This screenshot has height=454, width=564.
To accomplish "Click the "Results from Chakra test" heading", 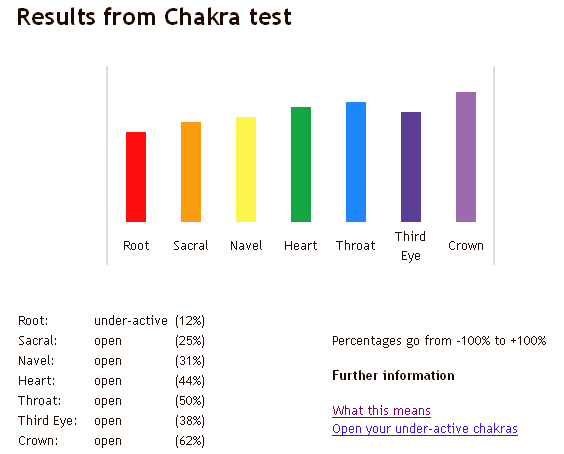I will tap(154, 17).
